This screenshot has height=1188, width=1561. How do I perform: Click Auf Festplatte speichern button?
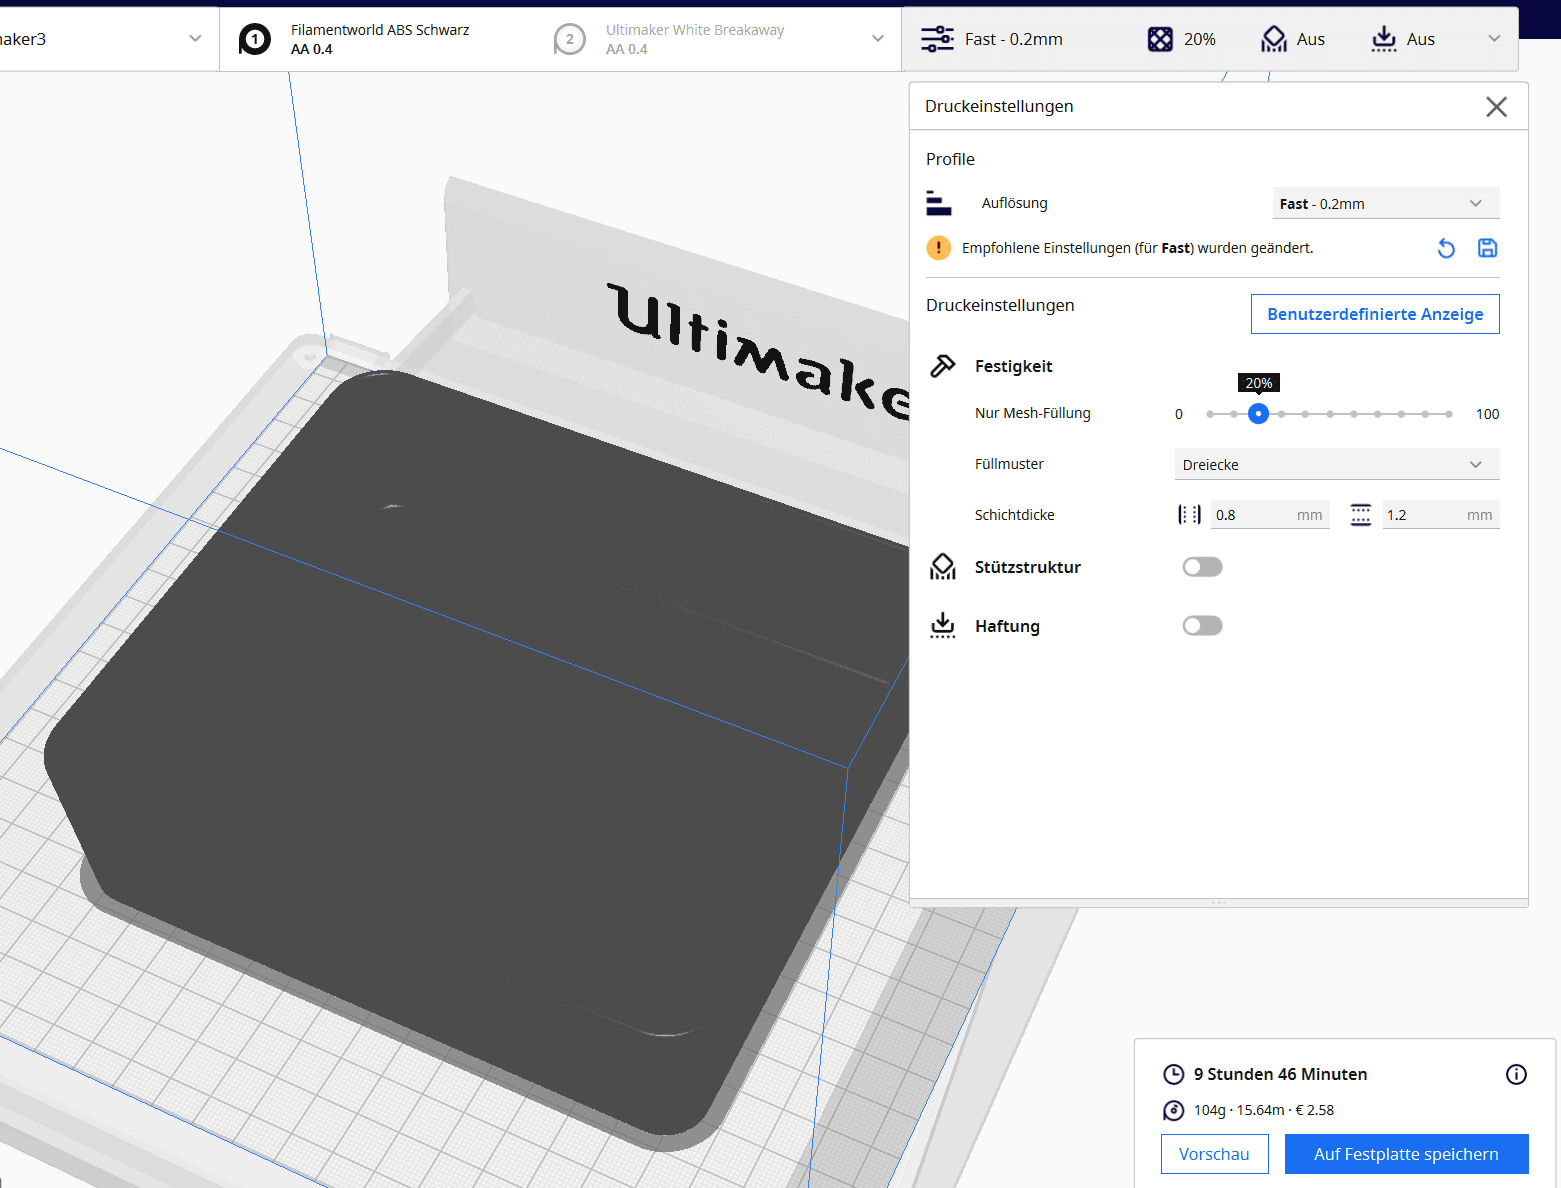click(x=1406, y=1154)
